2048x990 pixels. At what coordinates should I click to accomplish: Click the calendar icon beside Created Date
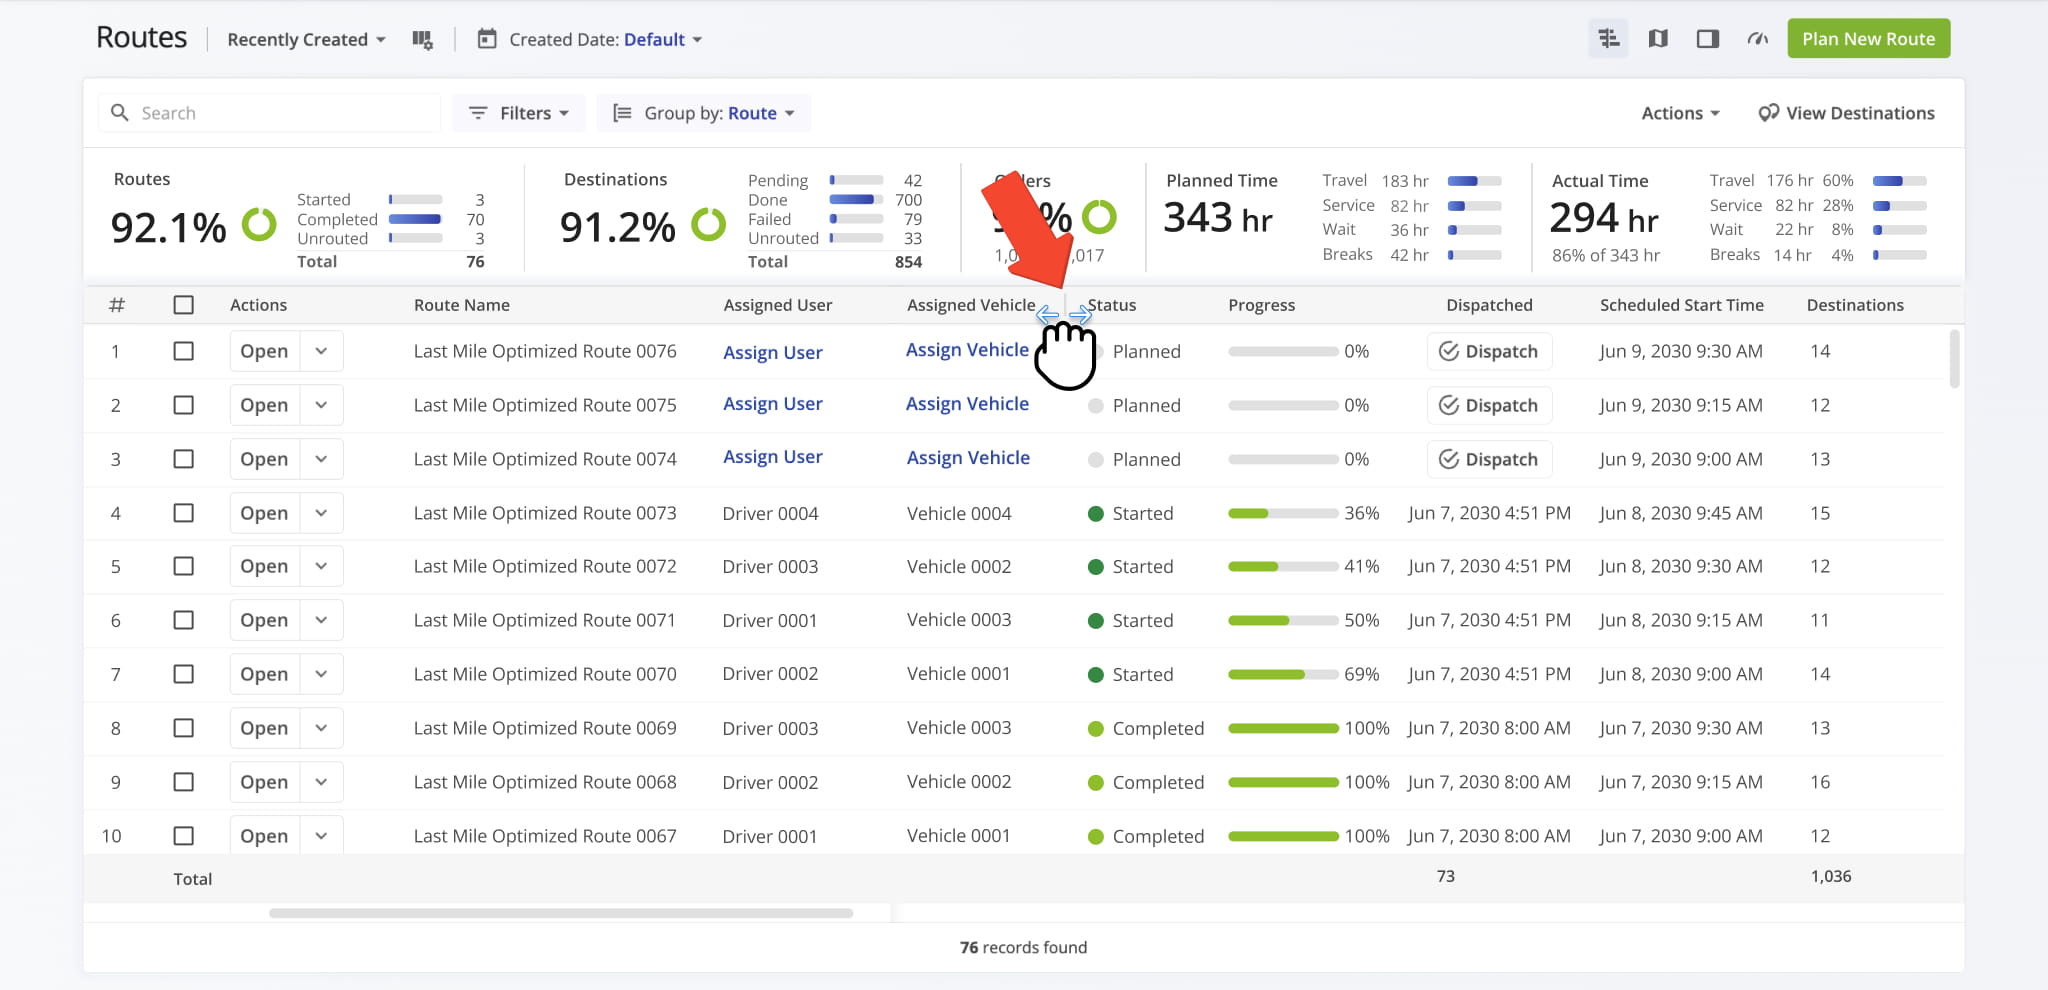[x=487, y=40]
